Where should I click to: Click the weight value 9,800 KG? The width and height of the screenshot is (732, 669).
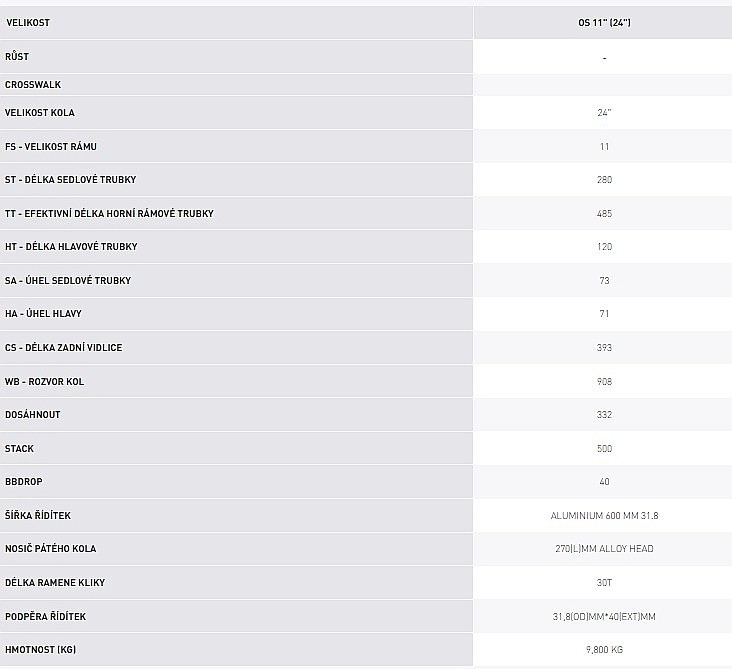point(604,649)
